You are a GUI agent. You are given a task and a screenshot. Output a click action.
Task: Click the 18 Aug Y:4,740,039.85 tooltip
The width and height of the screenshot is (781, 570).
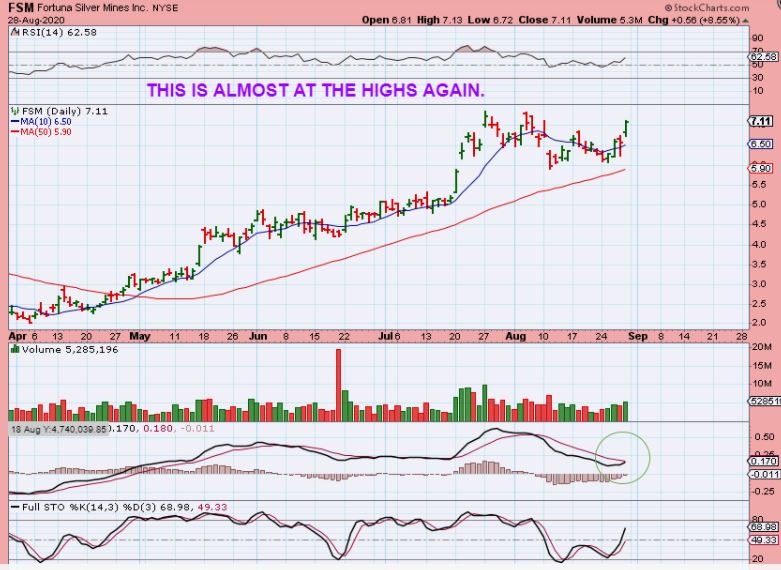pyautogui.click(x=59, y=429)
